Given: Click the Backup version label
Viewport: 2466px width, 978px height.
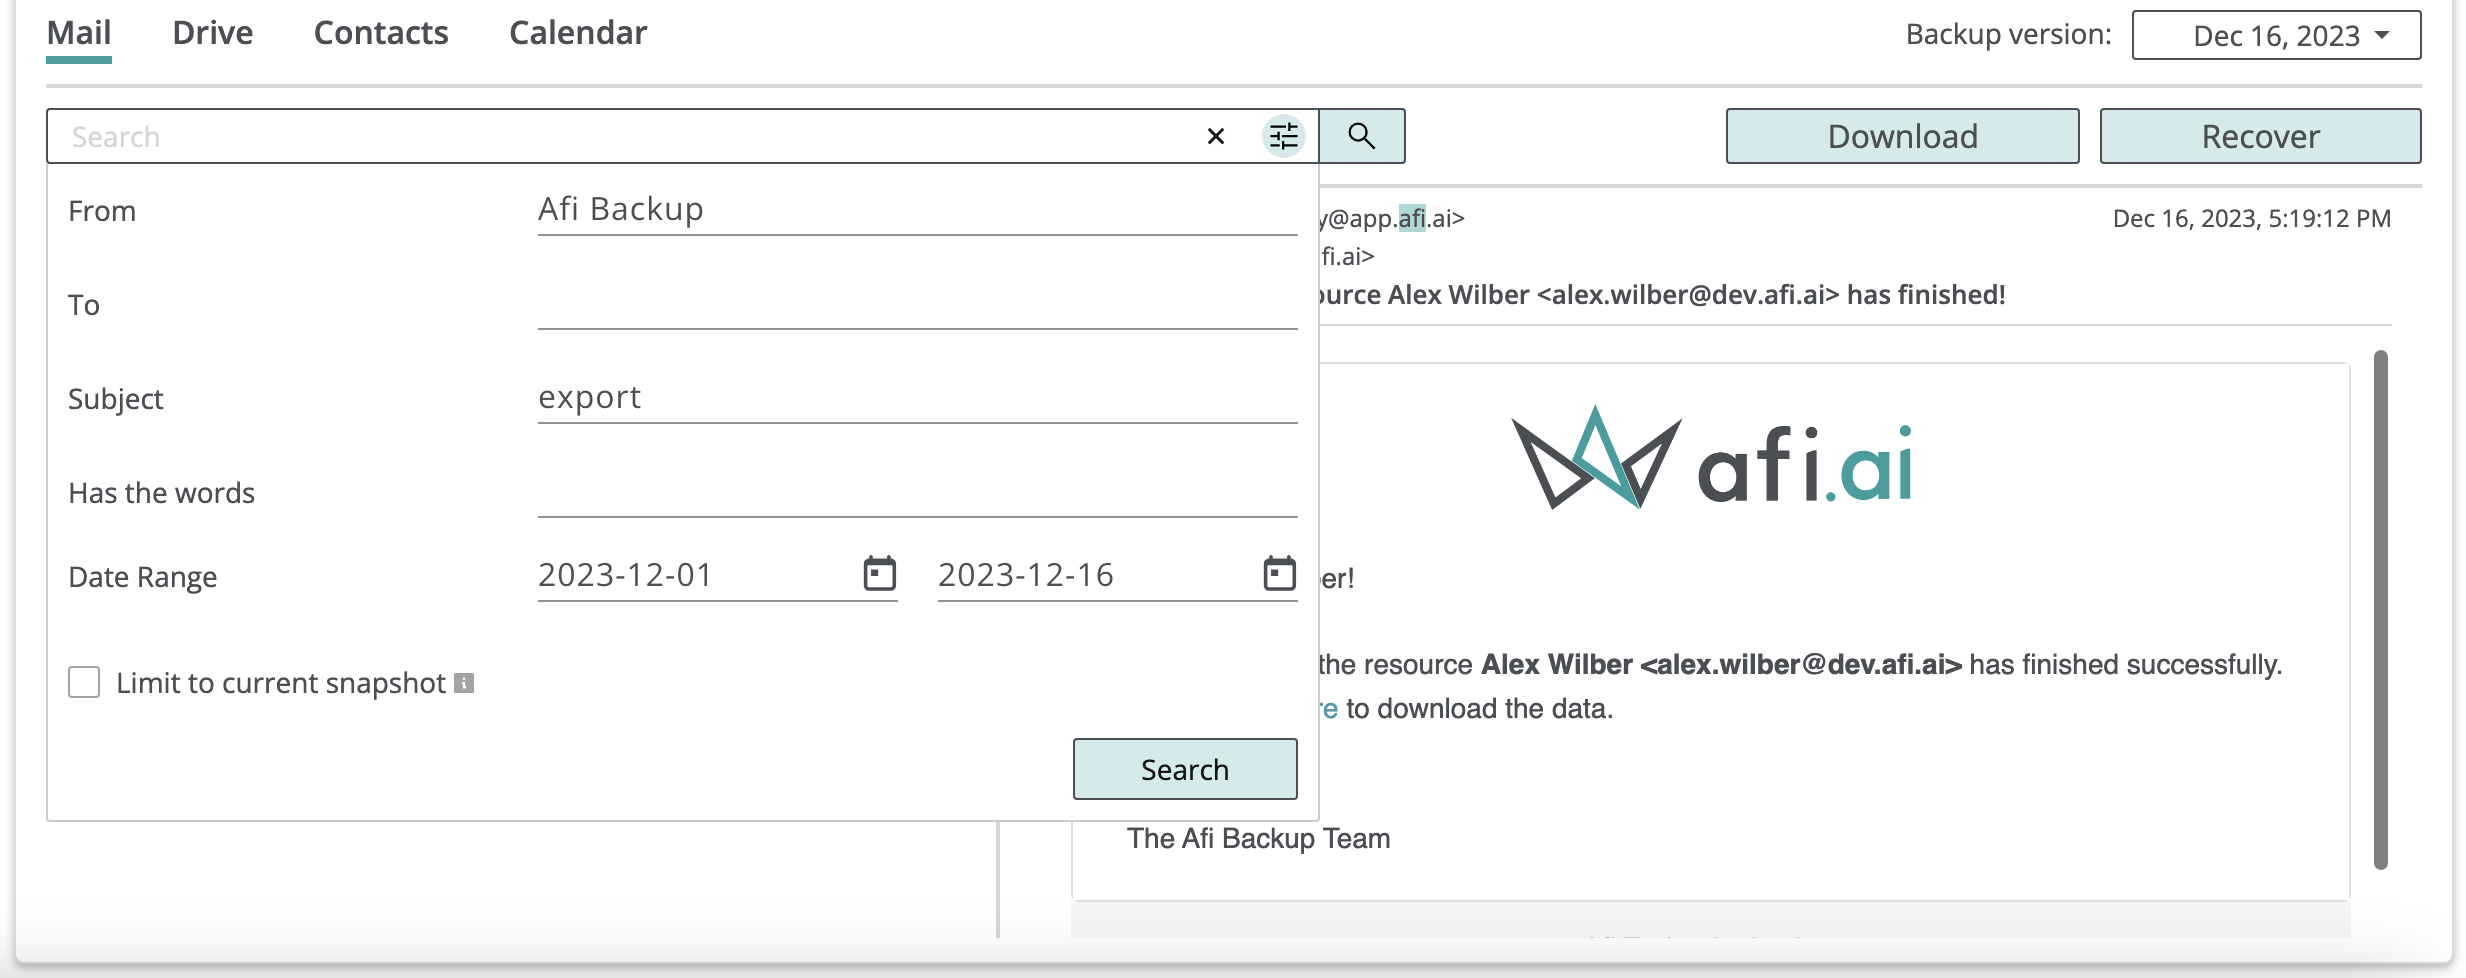Looking at the screenshot, I should click(x=2008, y=34).
